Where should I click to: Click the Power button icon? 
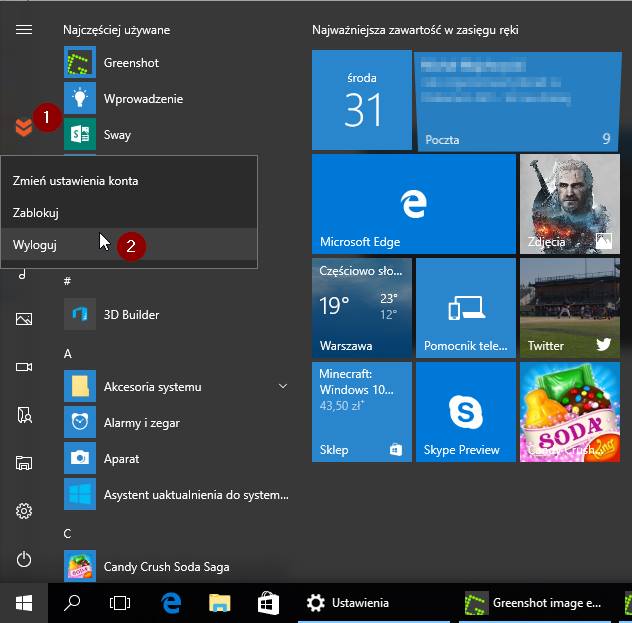click(24, 559)
